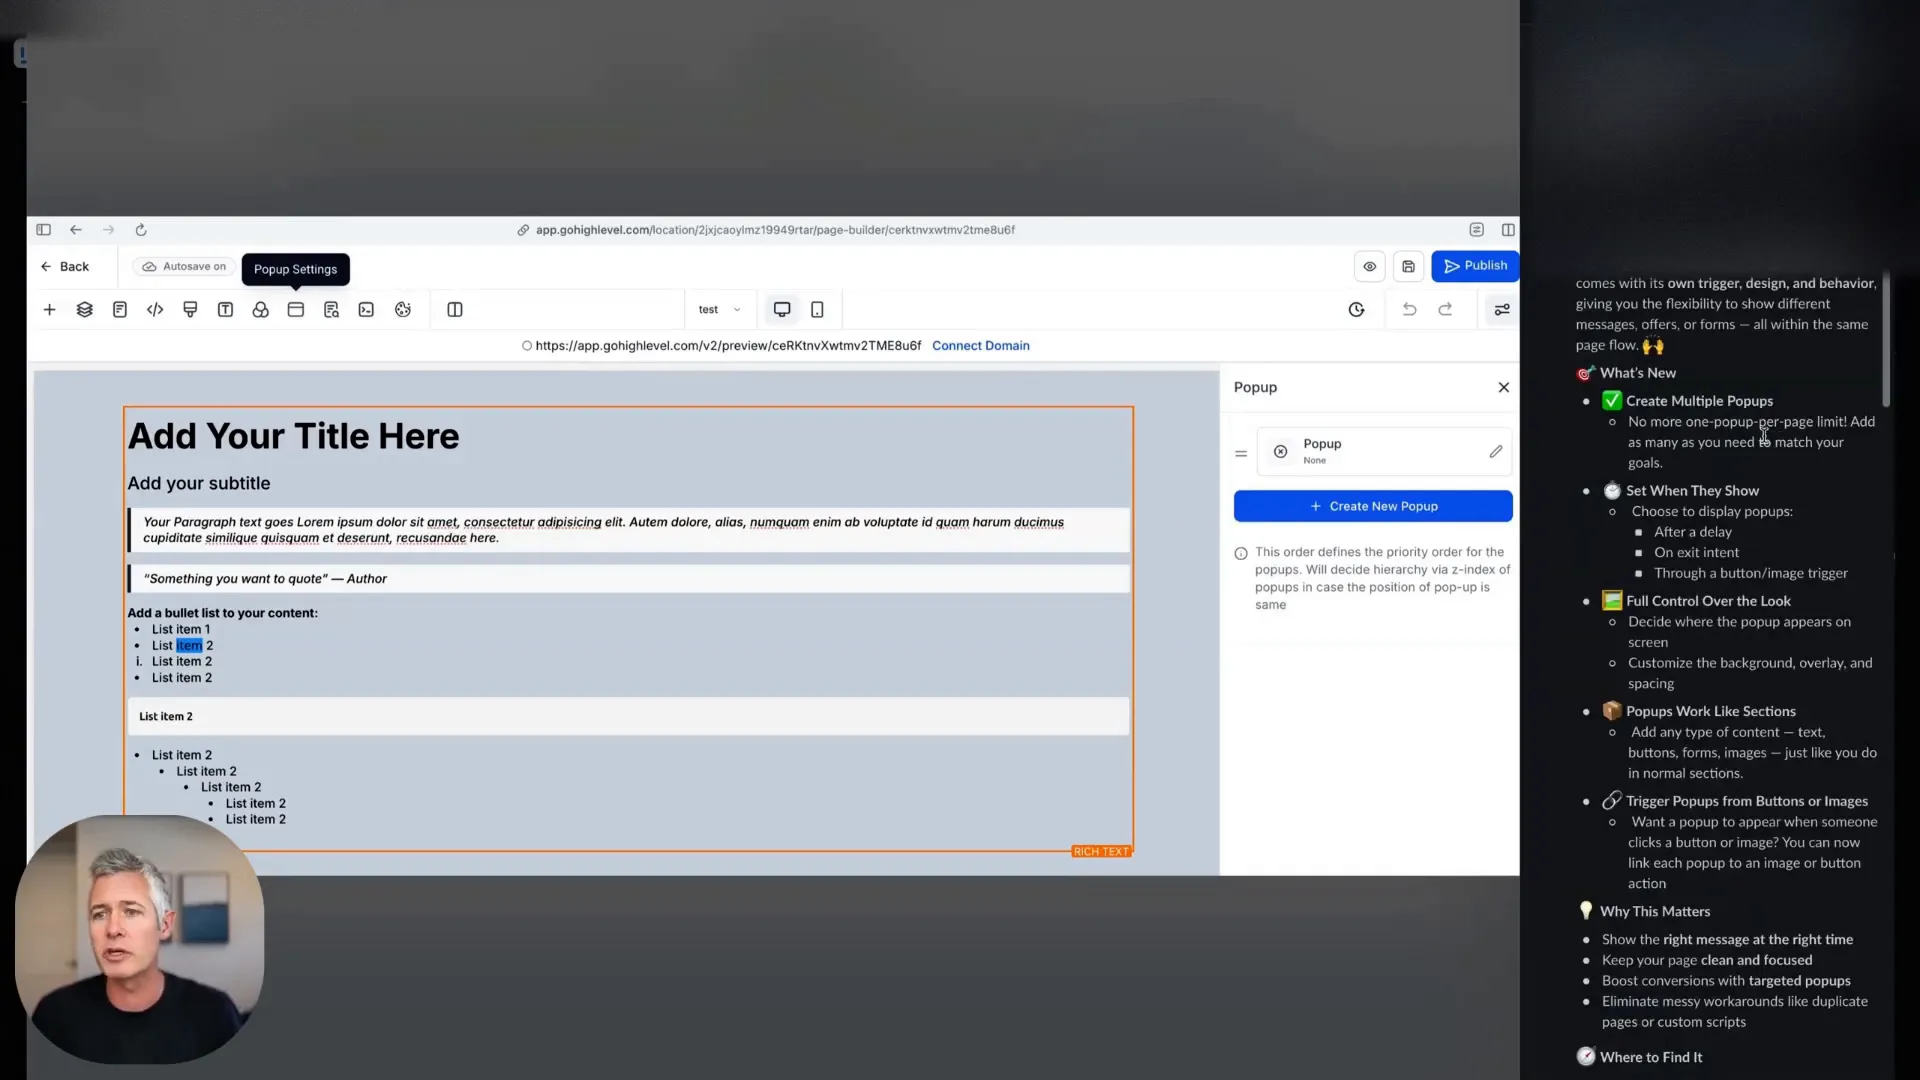1920x1080 pixels.
Task: Switch to desktop view toggle
Action: tap(782, 309)
